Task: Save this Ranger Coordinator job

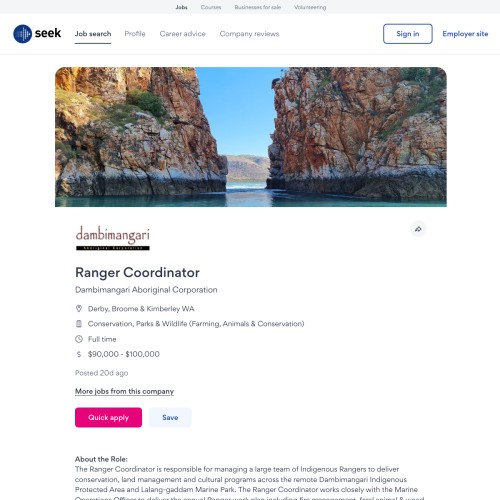Action: click(170, 417)
